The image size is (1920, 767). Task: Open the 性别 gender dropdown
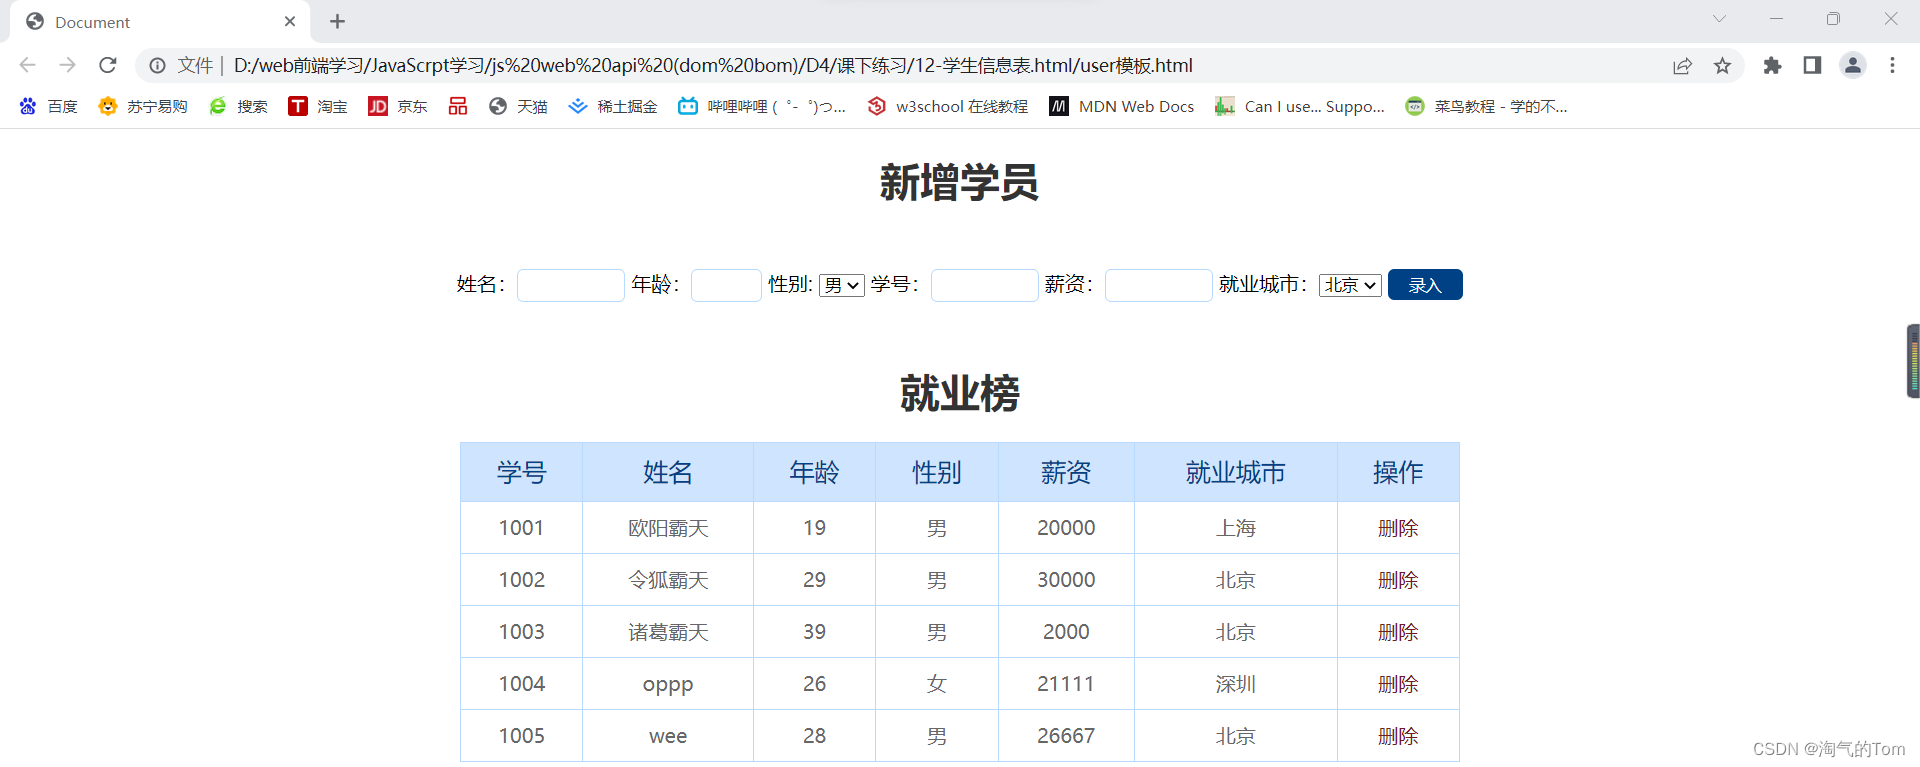point(842,285)
